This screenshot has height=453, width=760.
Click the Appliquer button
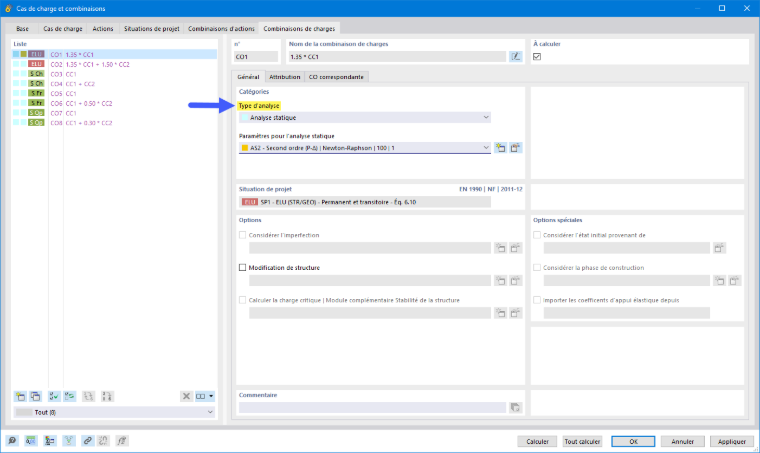tap(731, 441)
